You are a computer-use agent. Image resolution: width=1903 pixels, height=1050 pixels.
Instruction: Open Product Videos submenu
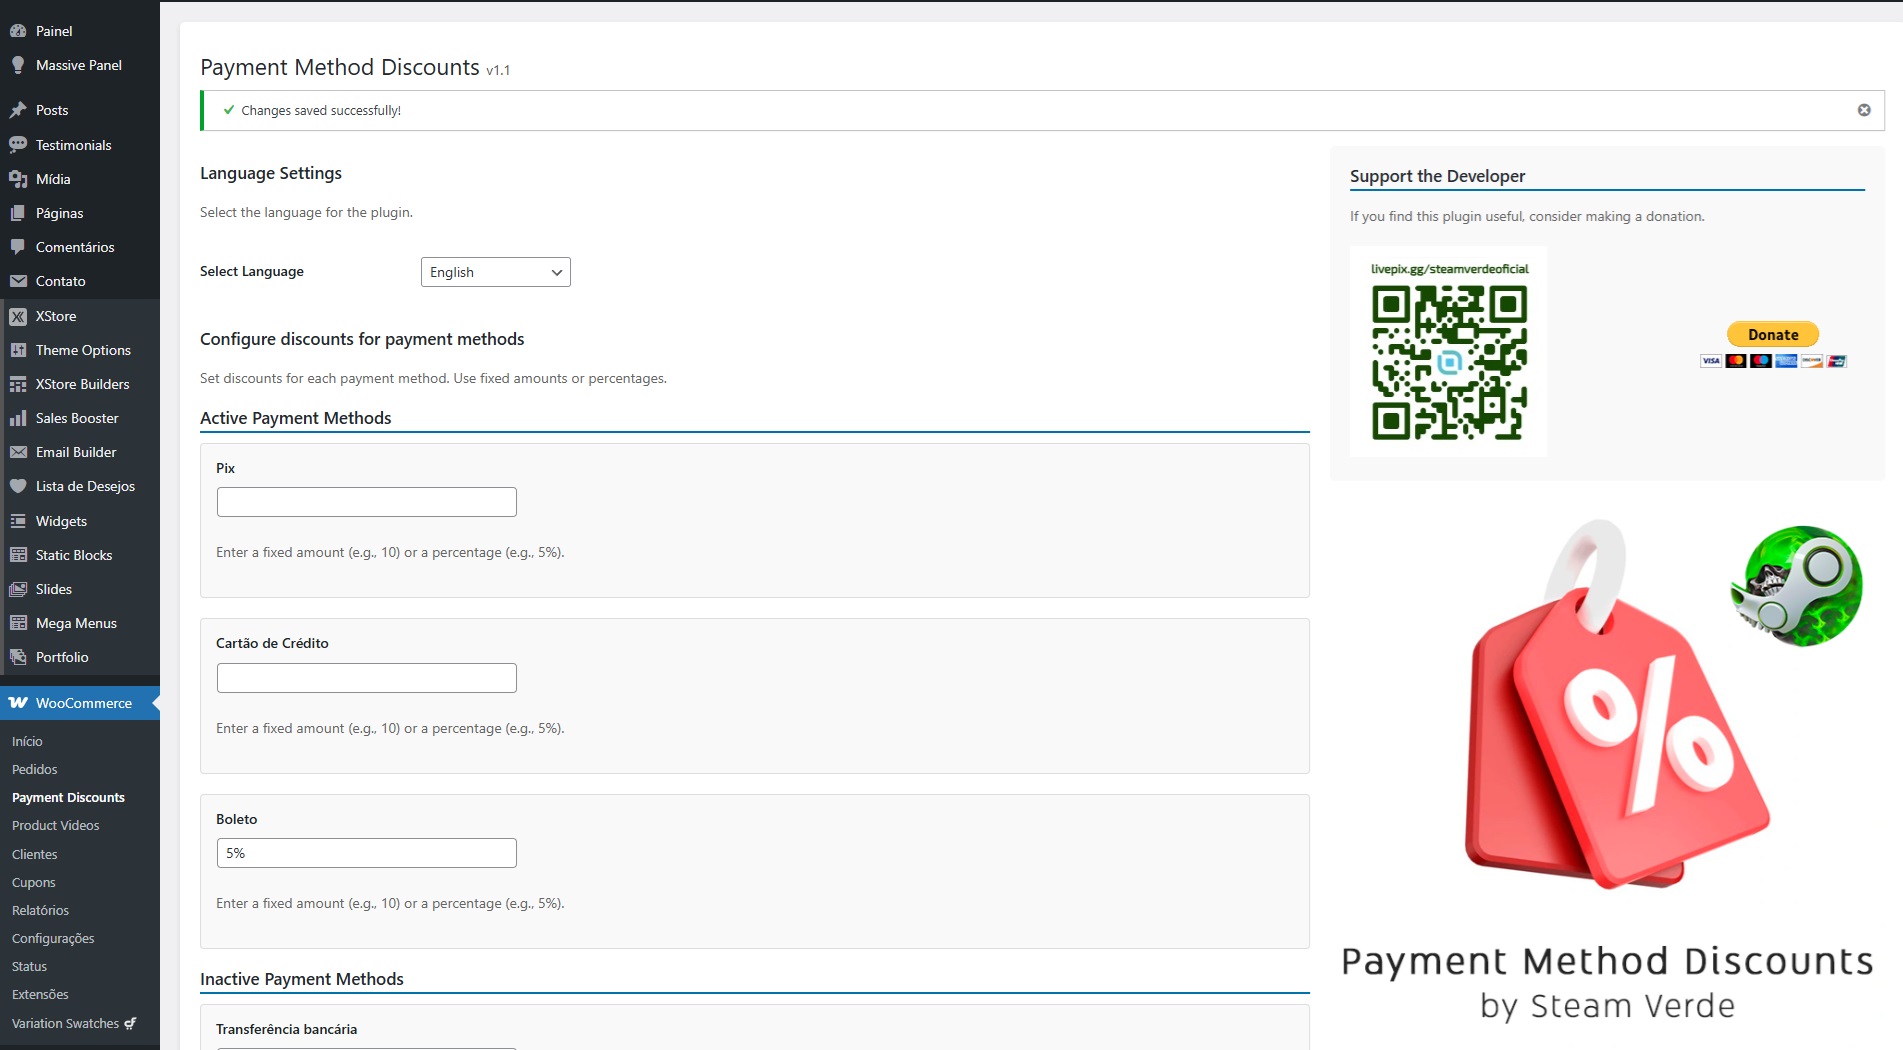coord(56,825)
